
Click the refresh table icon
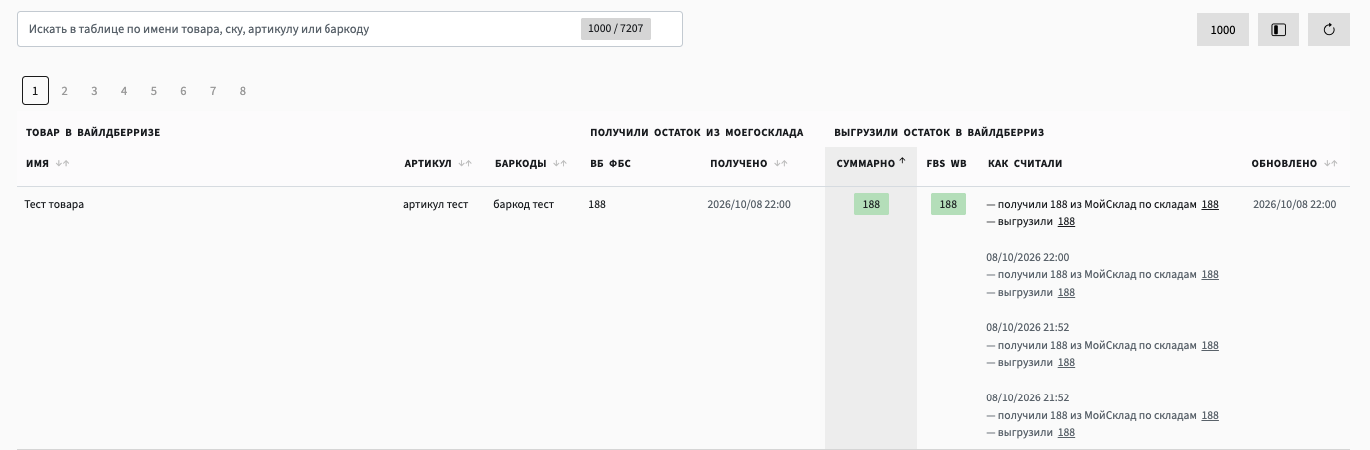point(1329,29)
